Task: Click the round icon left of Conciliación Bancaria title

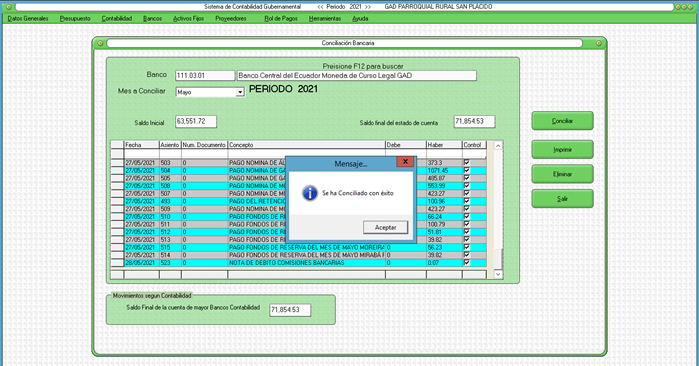Action: (100, 43)
